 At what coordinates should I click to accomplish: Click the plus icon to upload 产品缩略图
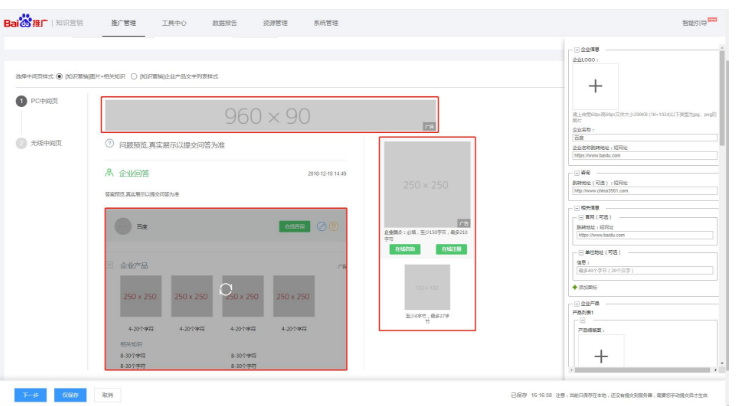600,355
